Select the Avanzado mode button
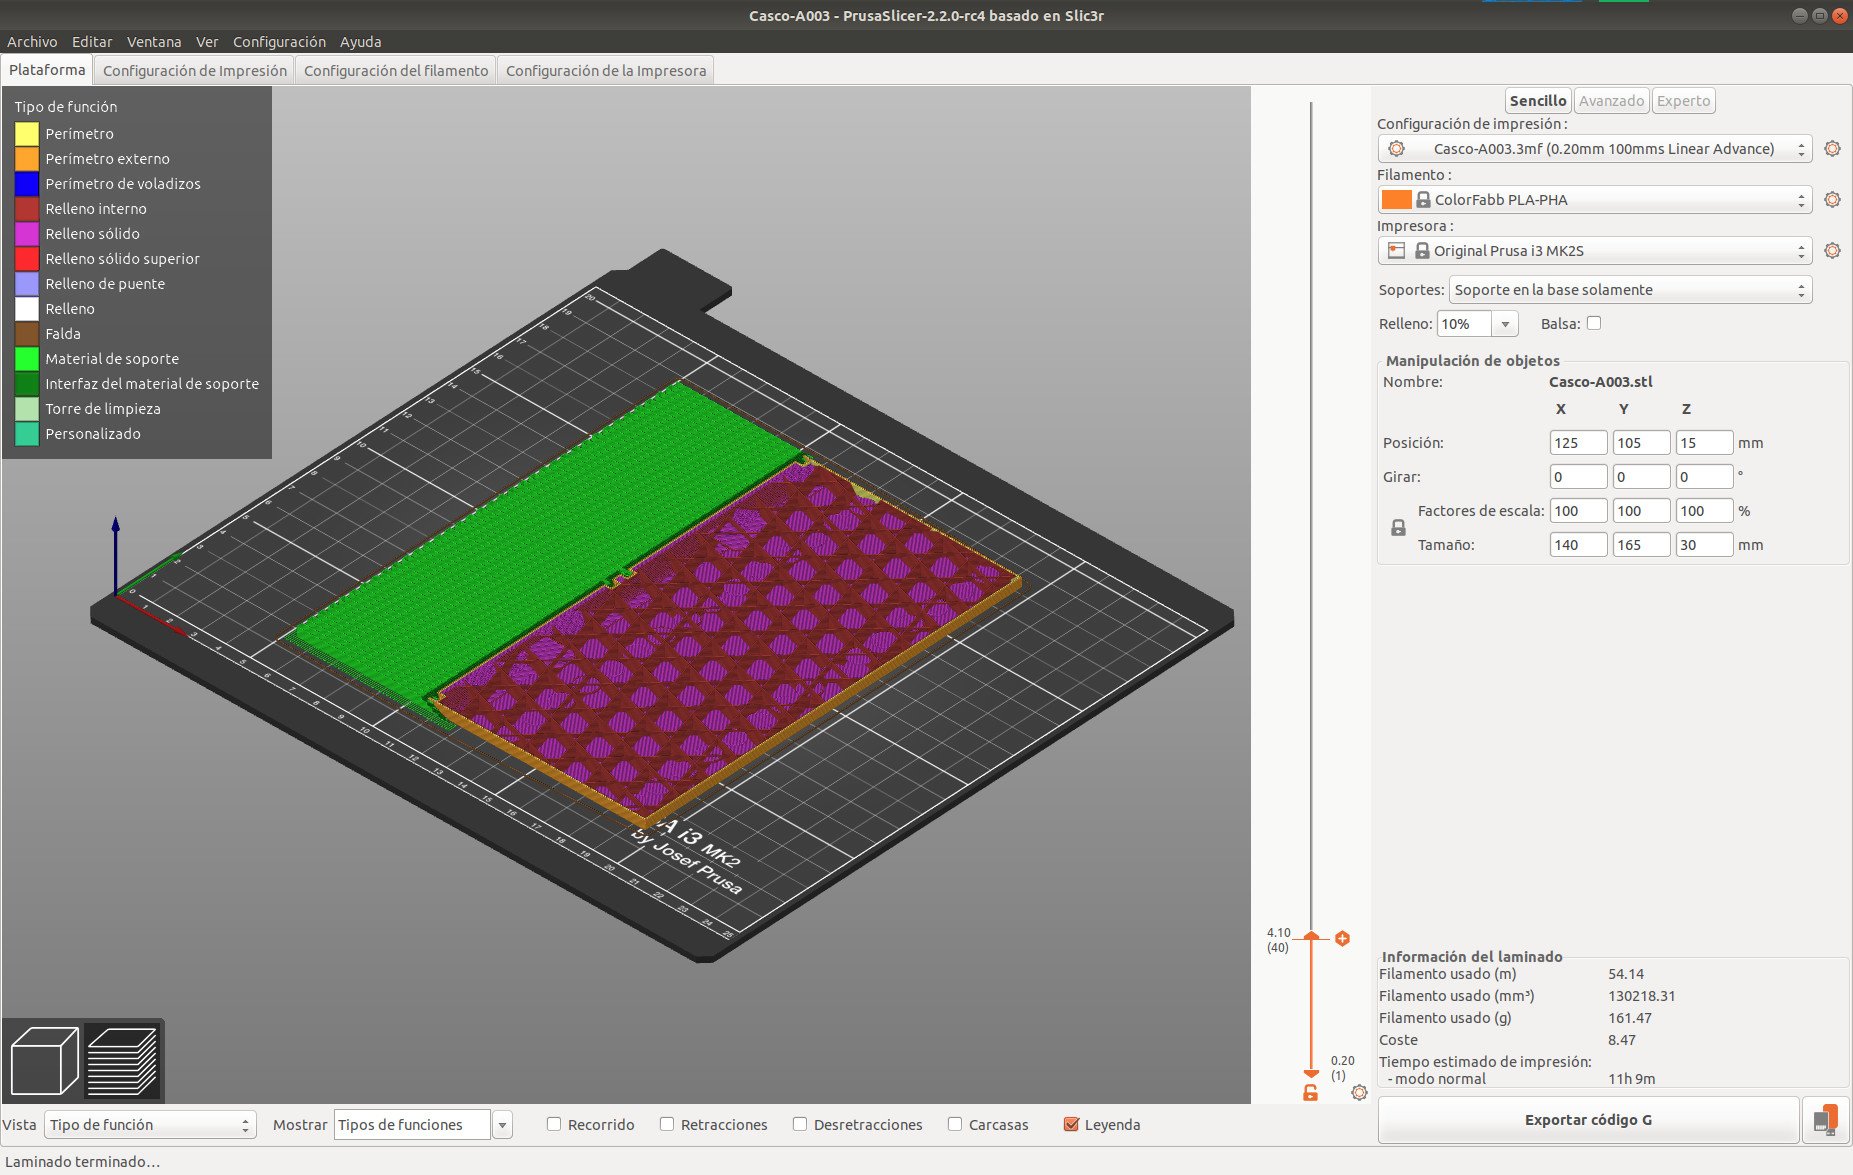The height and width of the screenshot is (1175, 1853). pyautogui.click(x=1611, y=100)
